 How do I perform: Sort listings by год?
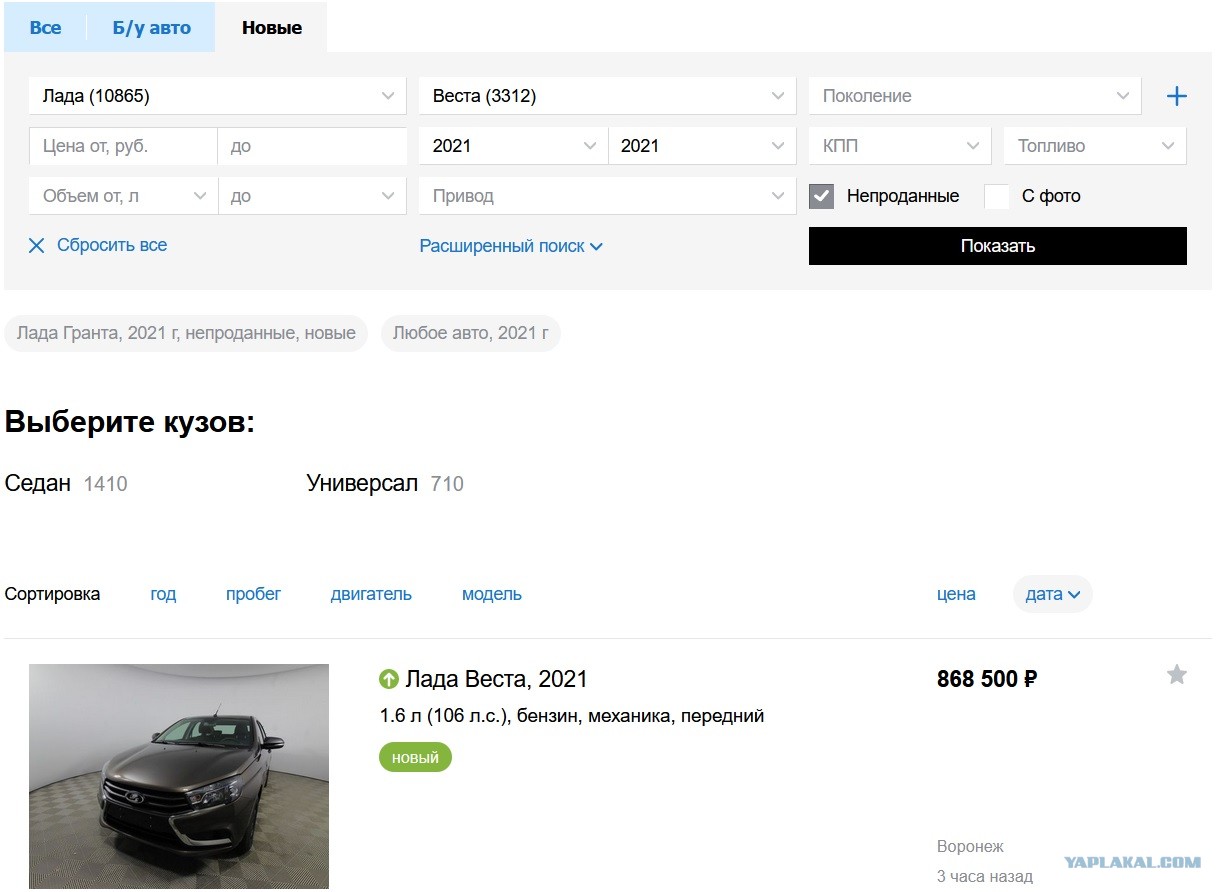click(x=163, y=594)
